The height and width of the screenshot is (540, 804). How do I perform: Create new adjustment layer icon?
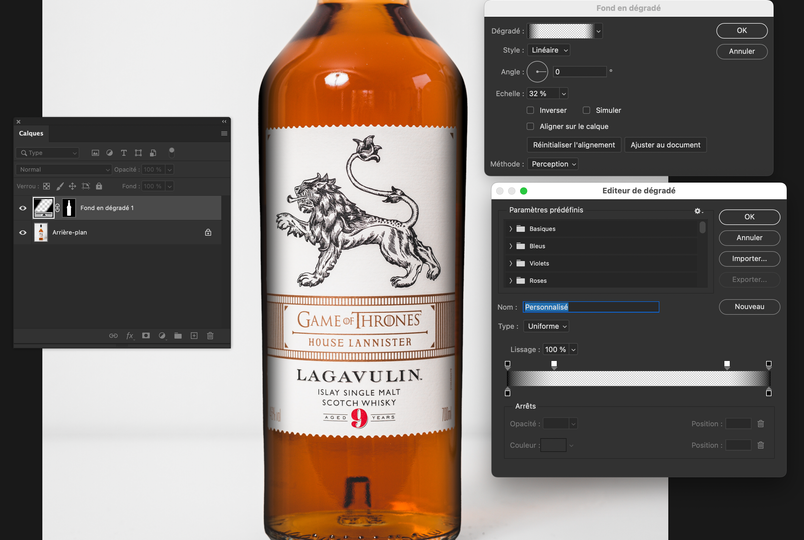point(162,336)
